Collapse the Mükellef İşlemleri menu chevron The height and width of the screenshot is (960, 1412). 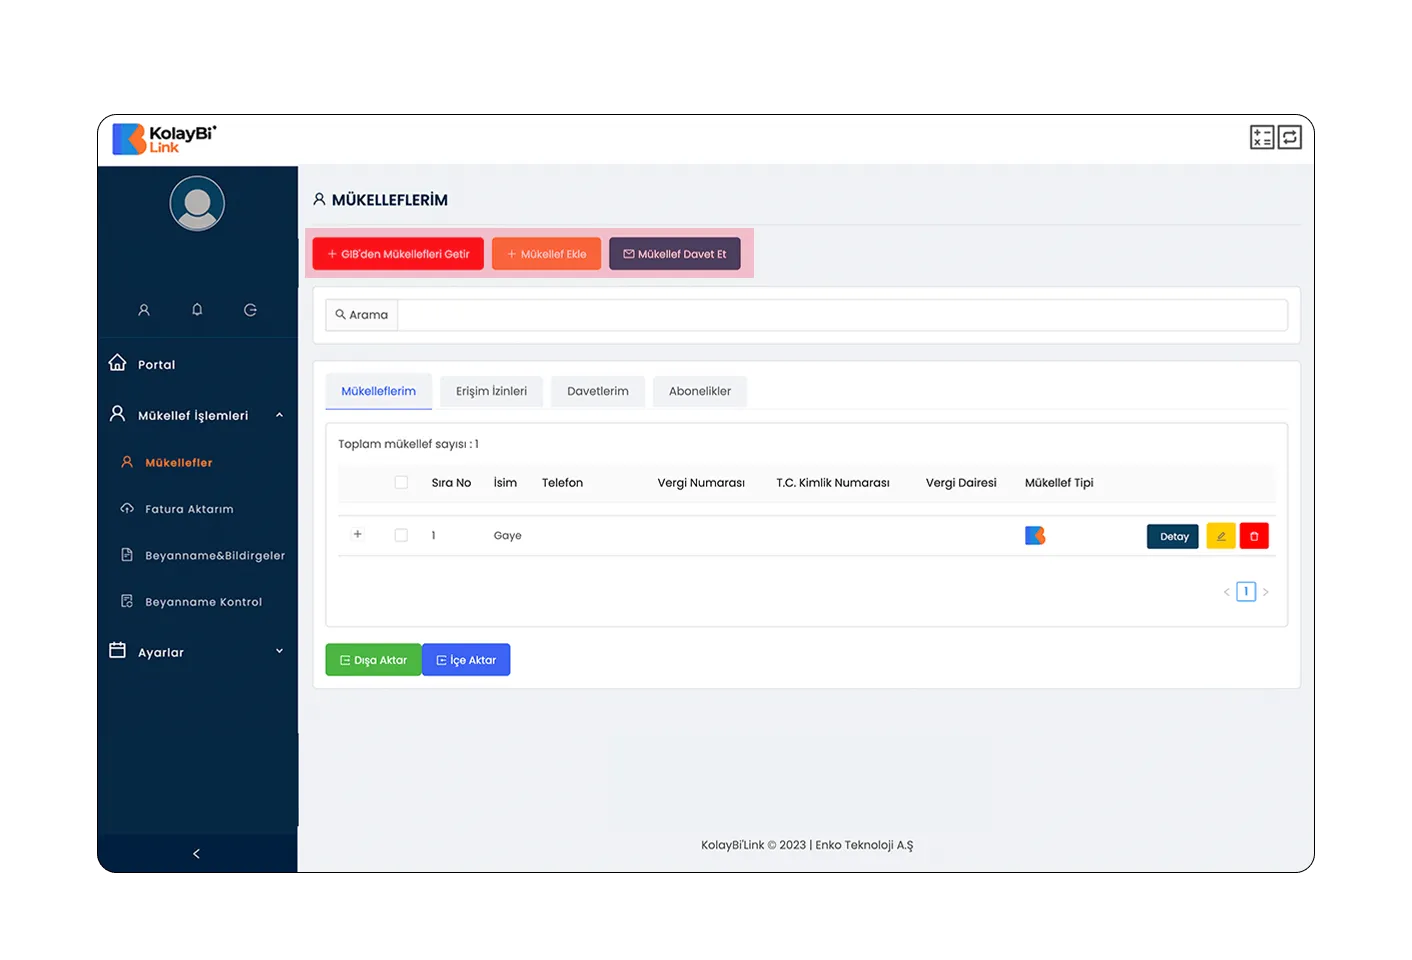279,415
